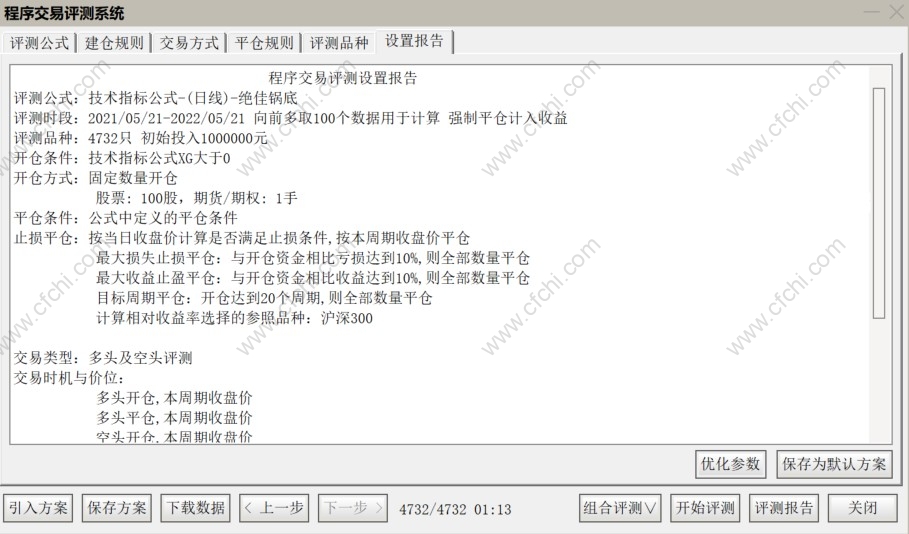Viewport: 909px width, 534px height.
Task: Switch to the 评测公式 tab
Action: (39, 43)
